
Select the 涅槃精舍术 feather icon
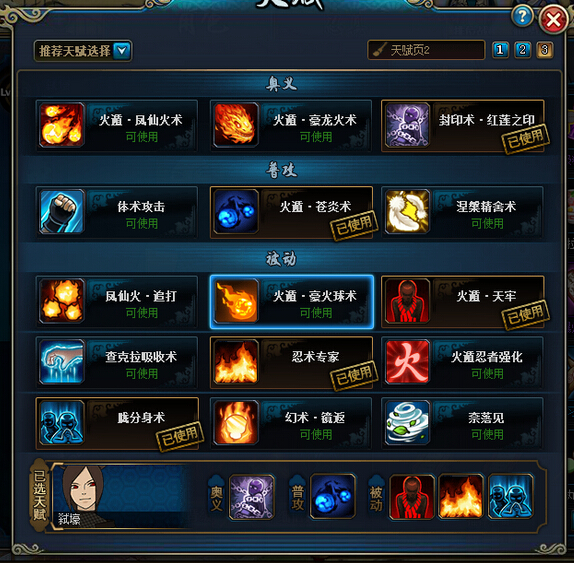click(407, 211)
